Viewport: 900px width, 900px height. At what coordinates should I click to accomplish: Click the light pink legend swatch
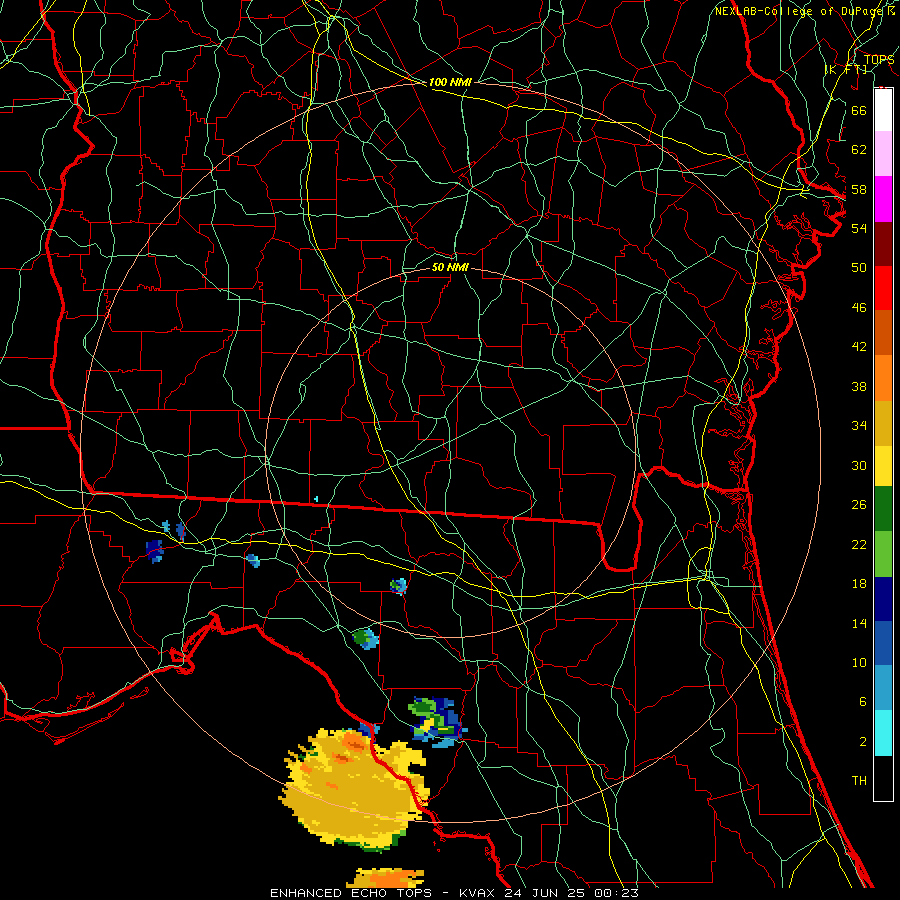point(883,154)
